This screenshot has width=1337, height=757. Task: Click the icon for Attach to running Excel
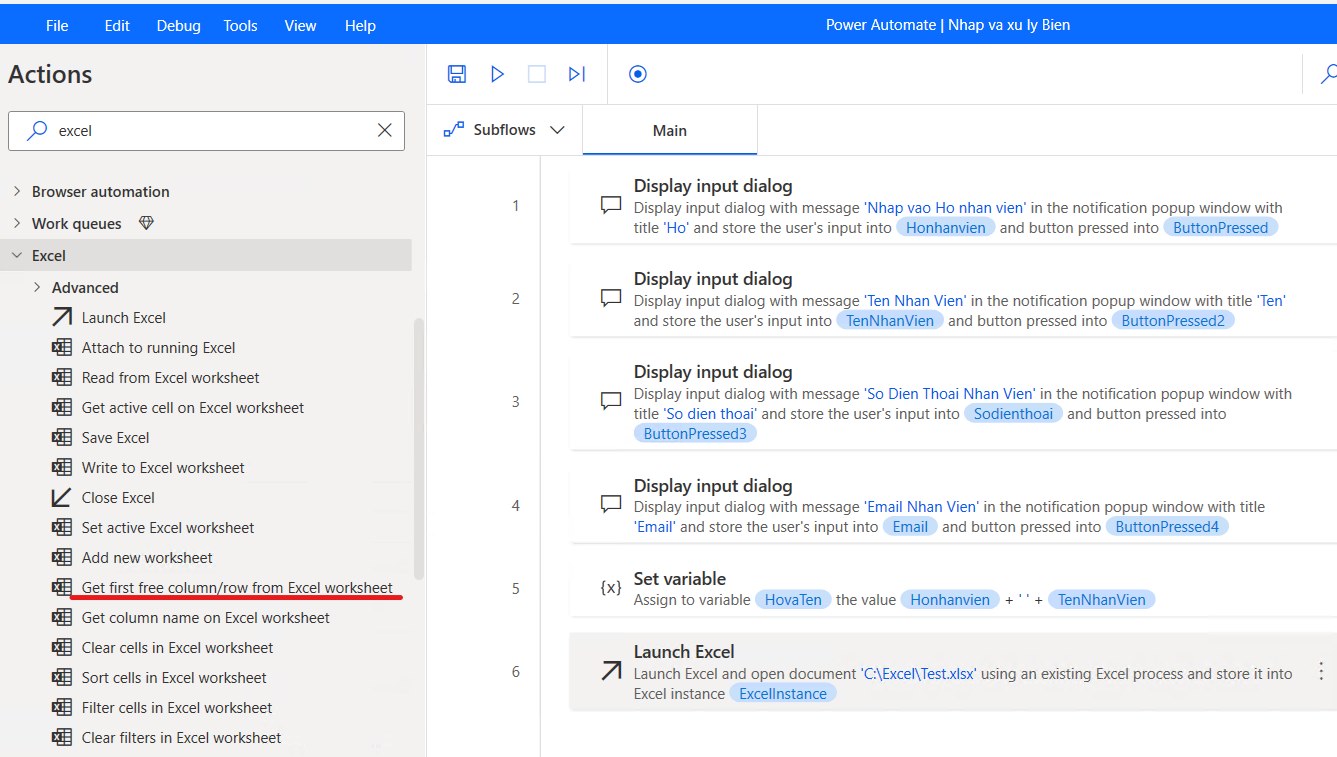pyautogui.click(x=62, y=347)
